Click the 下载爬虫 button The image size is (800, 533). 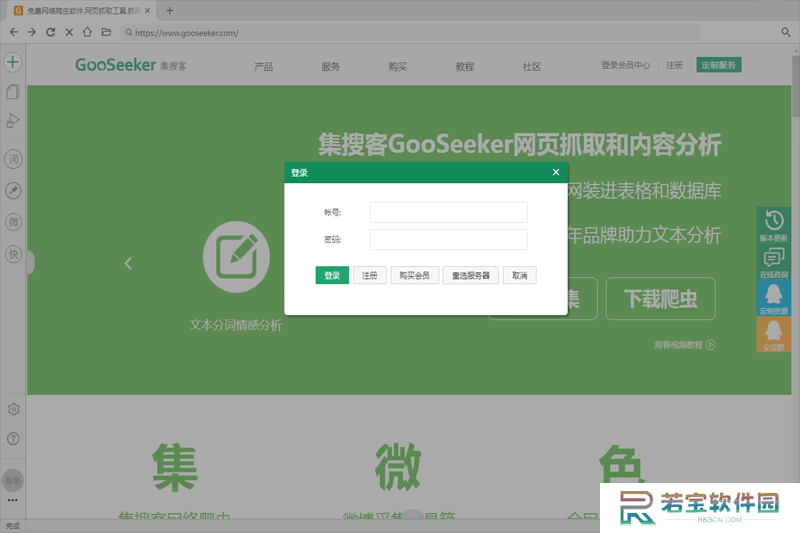click(x=660, y=298)
